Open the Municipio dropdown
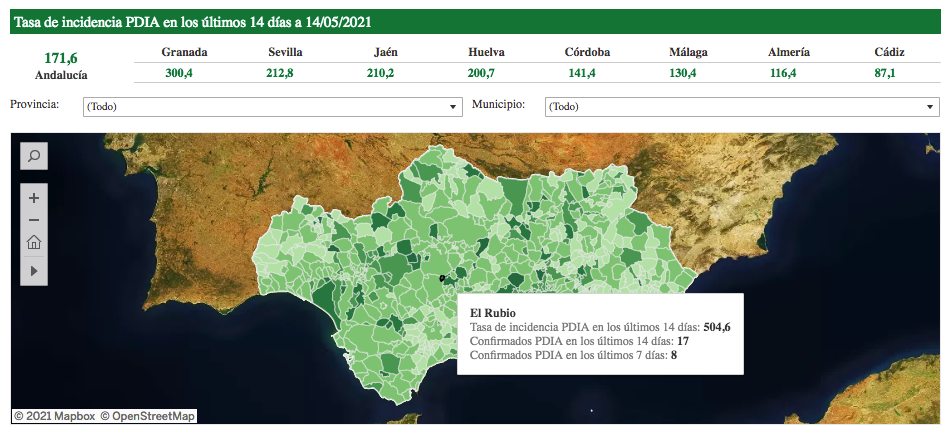This screenshot has height=428, width=946. tap(741, 107)
